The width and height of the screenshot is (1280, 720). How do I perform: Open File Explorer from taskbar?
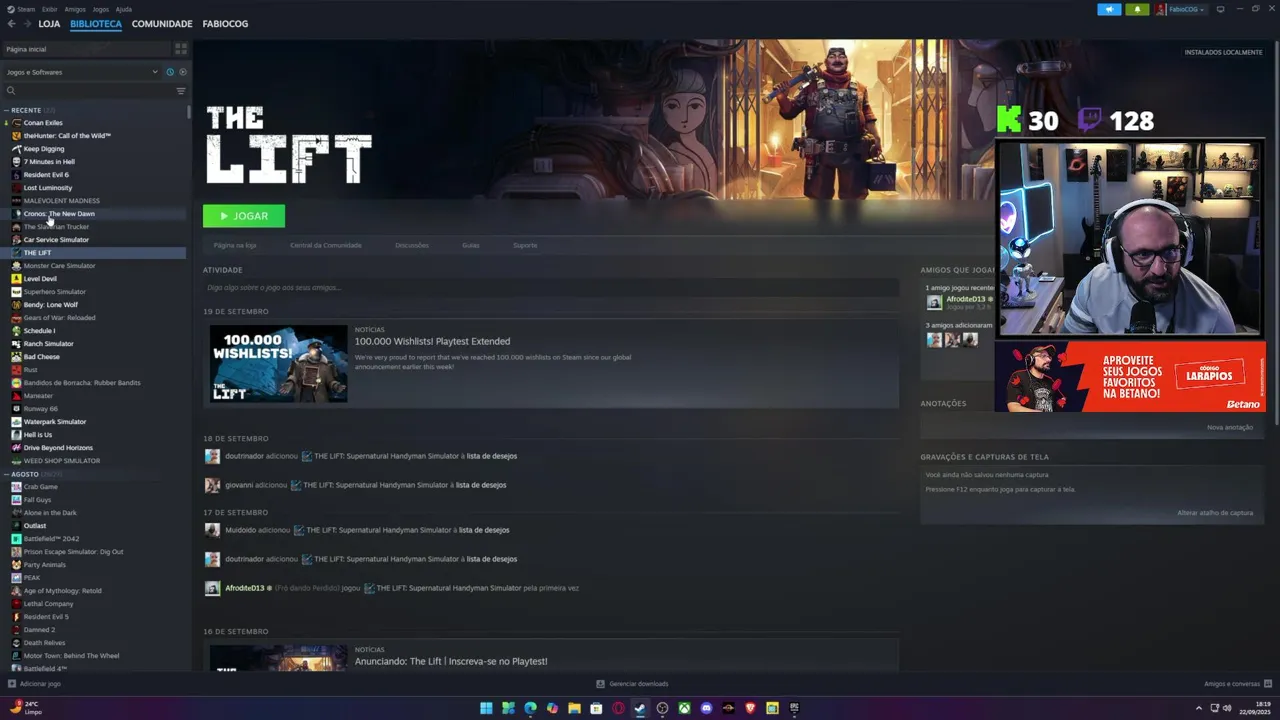point(574,708)
